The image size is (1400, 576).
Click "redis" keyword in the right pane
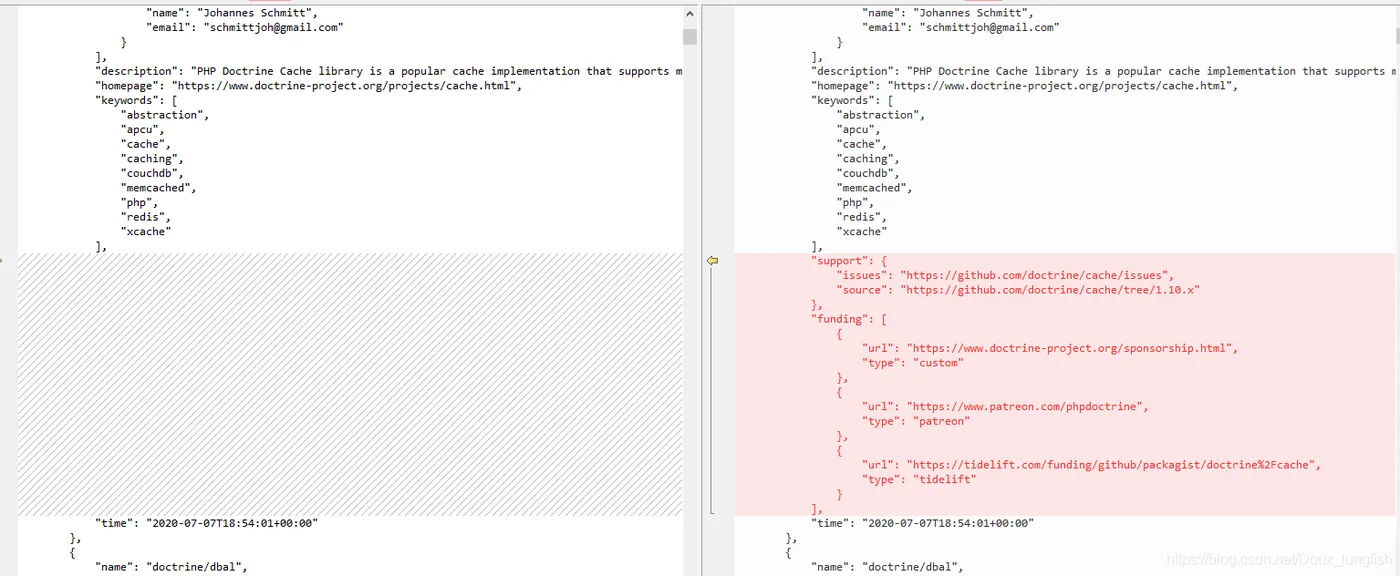click(x=863, y=217)
